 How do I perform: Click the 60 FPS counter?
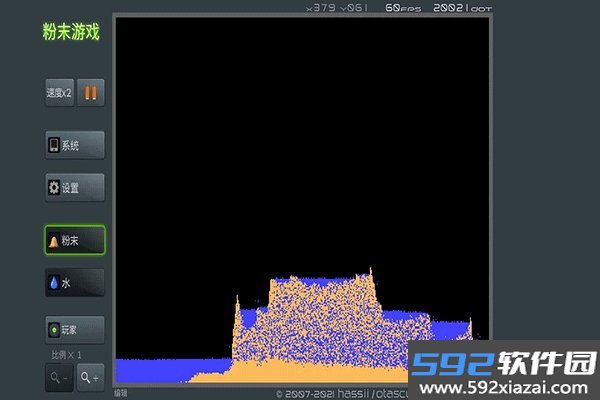(x=403, y=8)
